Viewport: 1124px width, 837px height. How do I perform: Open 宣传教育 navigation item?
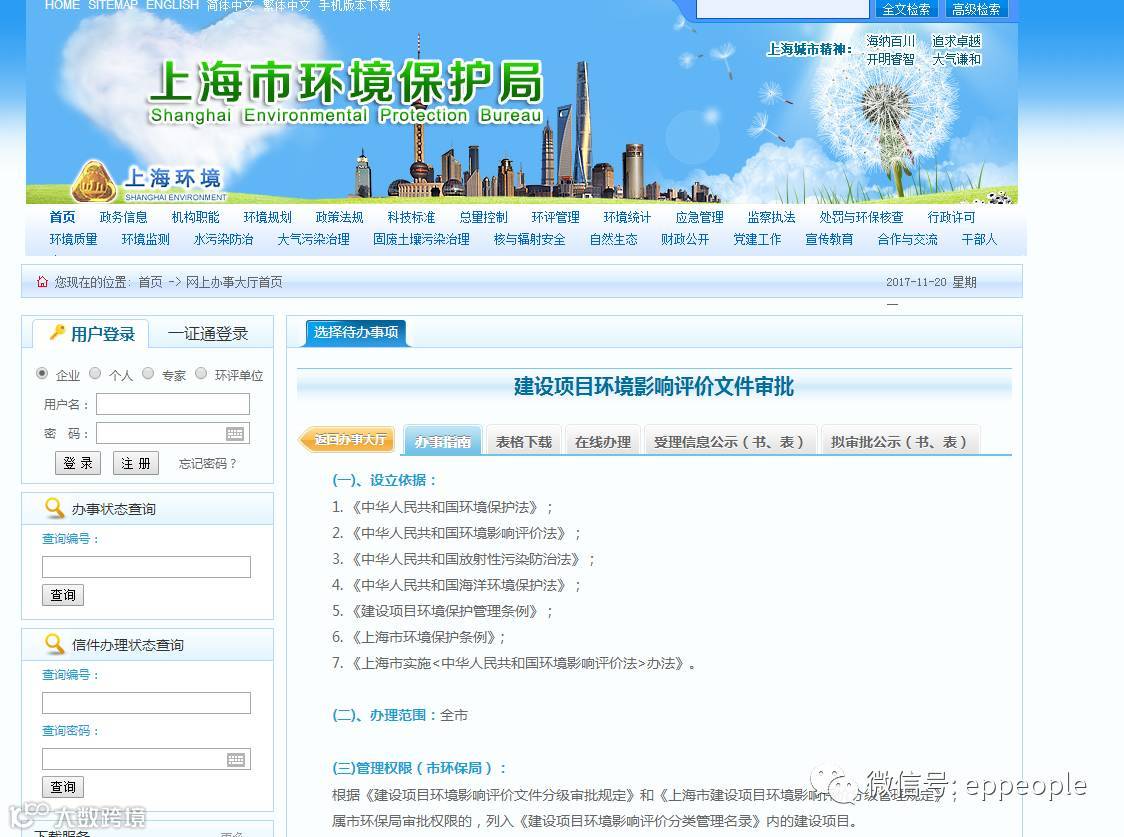(x=829, y=239)
